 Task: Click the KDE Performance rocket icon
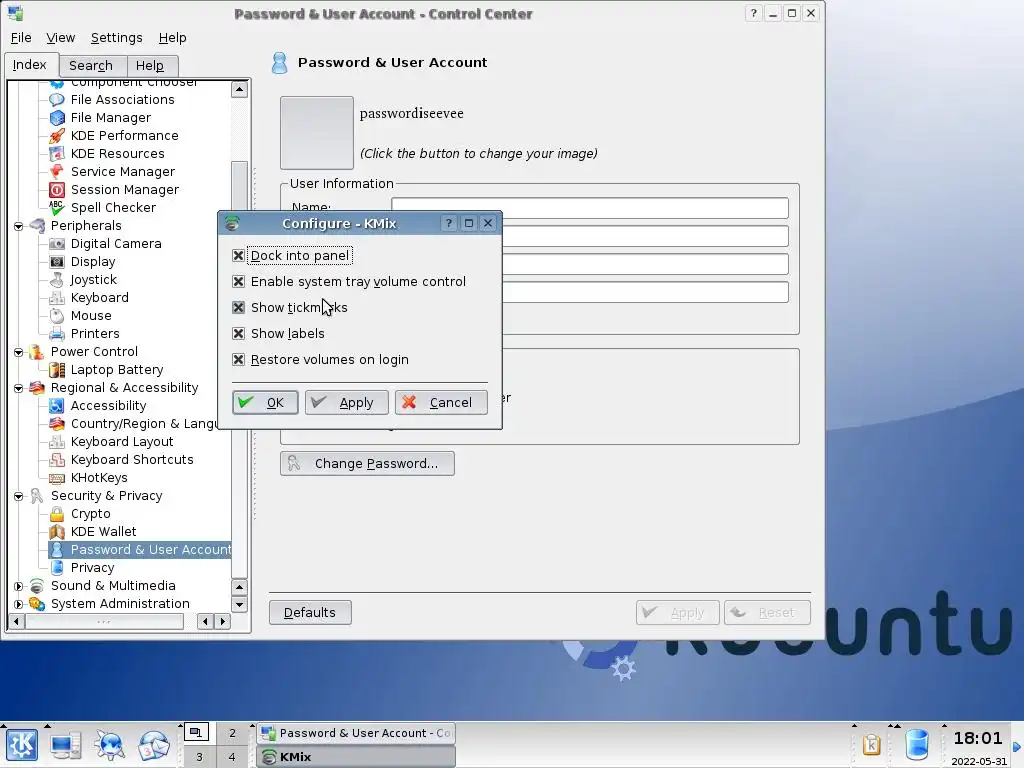pyautogui.click(x=57, y=136)
